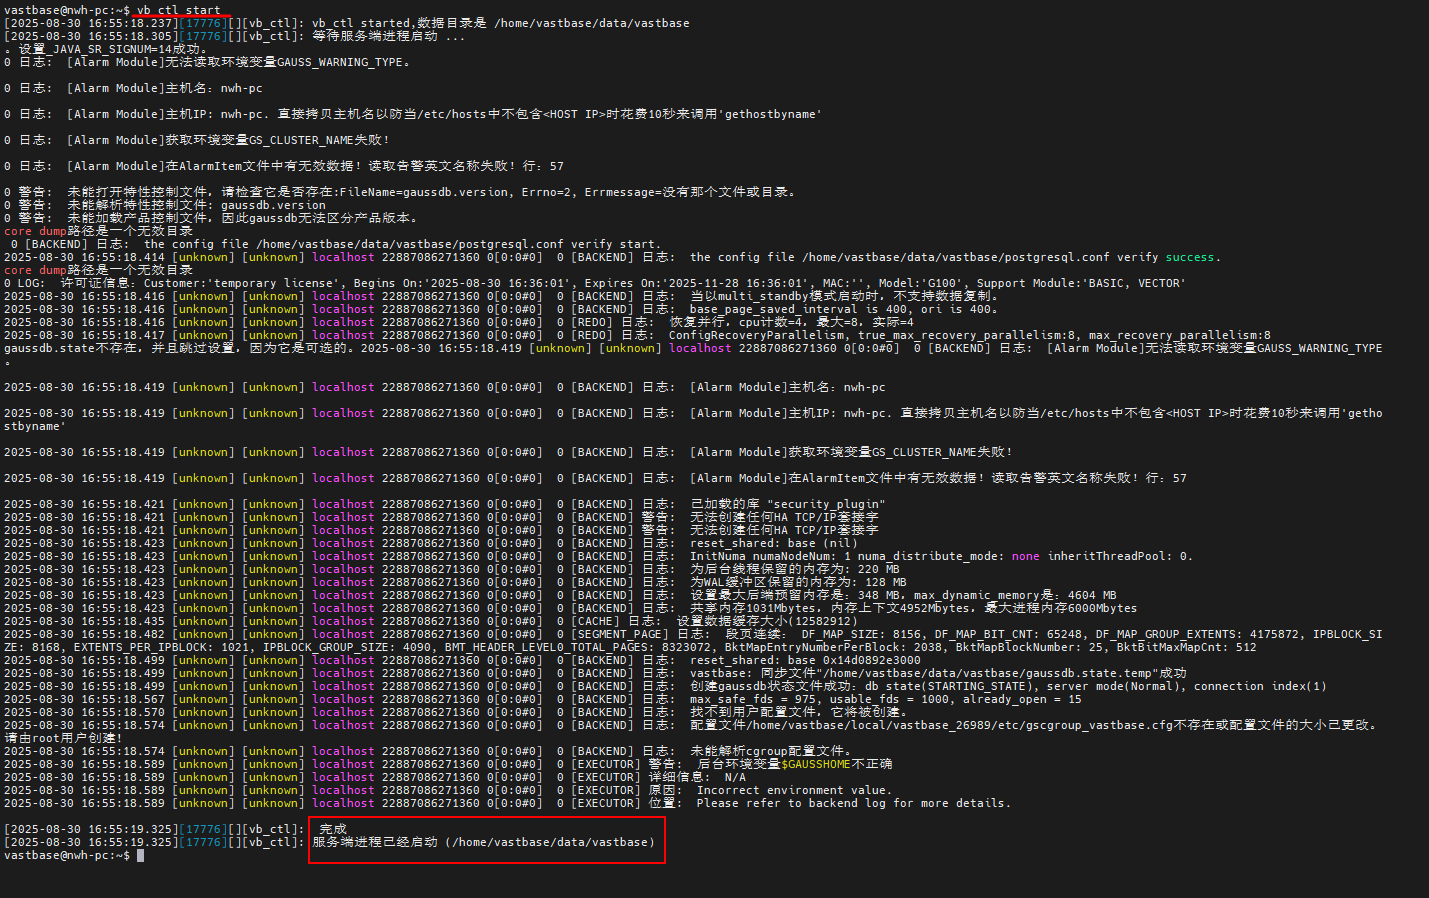The width and height of the screenshot is (1429, 898).
Task: Click "max_safe_fds = 975" value
Action: pyautogui.click(x=753, y=699)
